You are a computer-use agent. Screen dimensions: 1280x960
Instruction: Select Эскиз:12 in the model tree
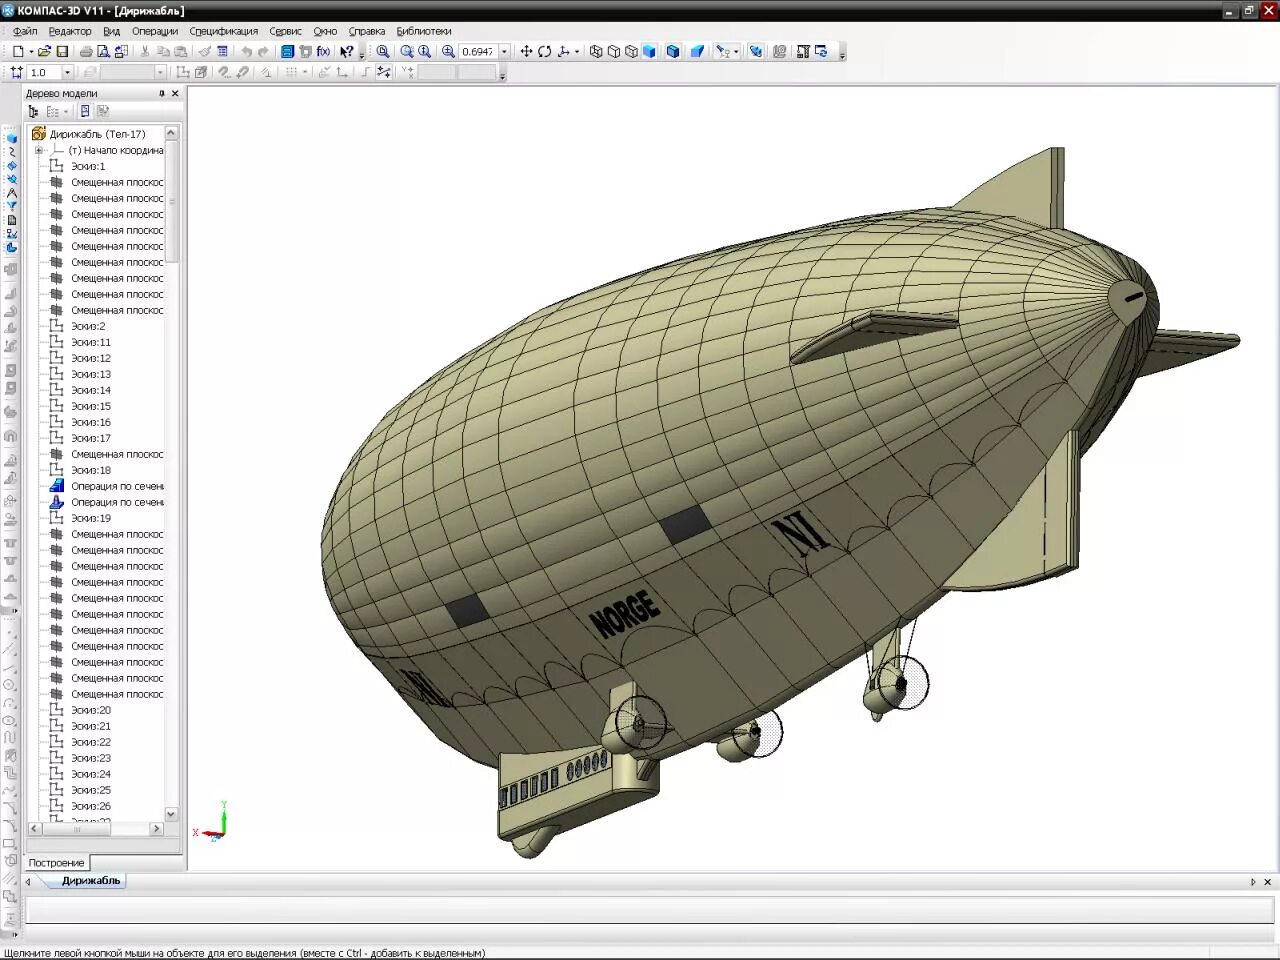(x=91, y=358)
